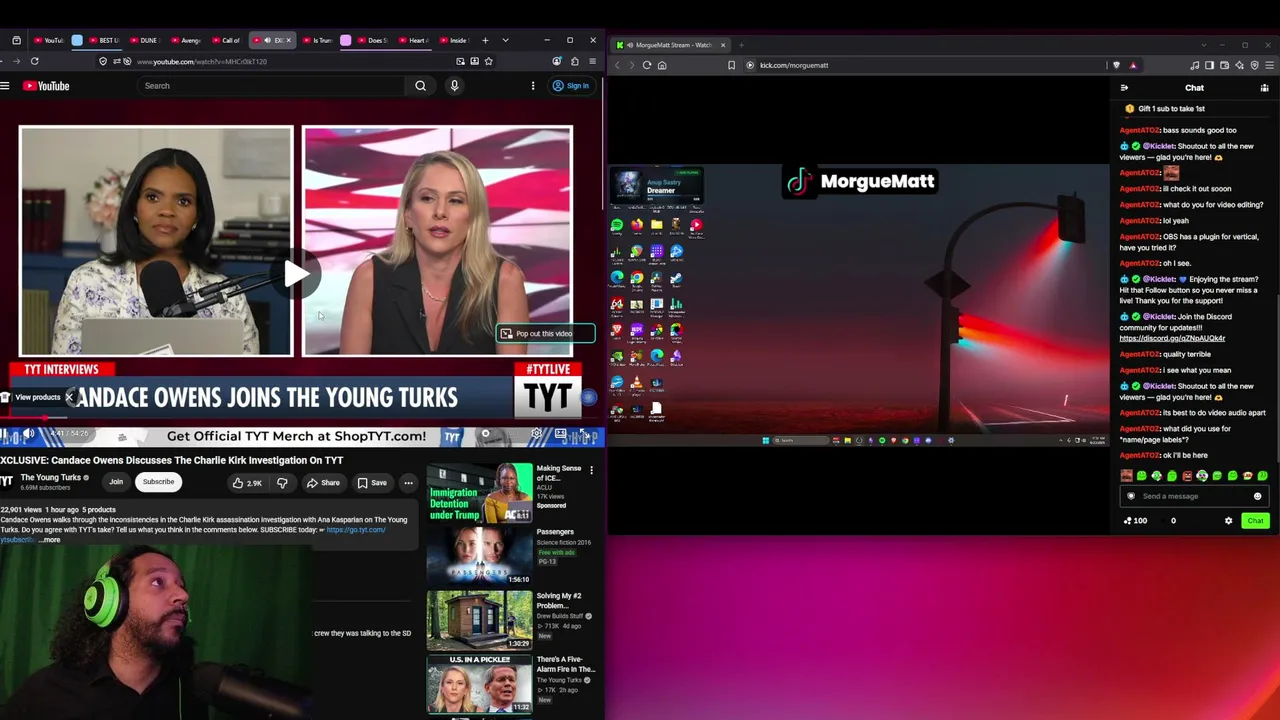Open the channel points 100 balance
Screen dimensions: 1280x720
[1135, 520]
